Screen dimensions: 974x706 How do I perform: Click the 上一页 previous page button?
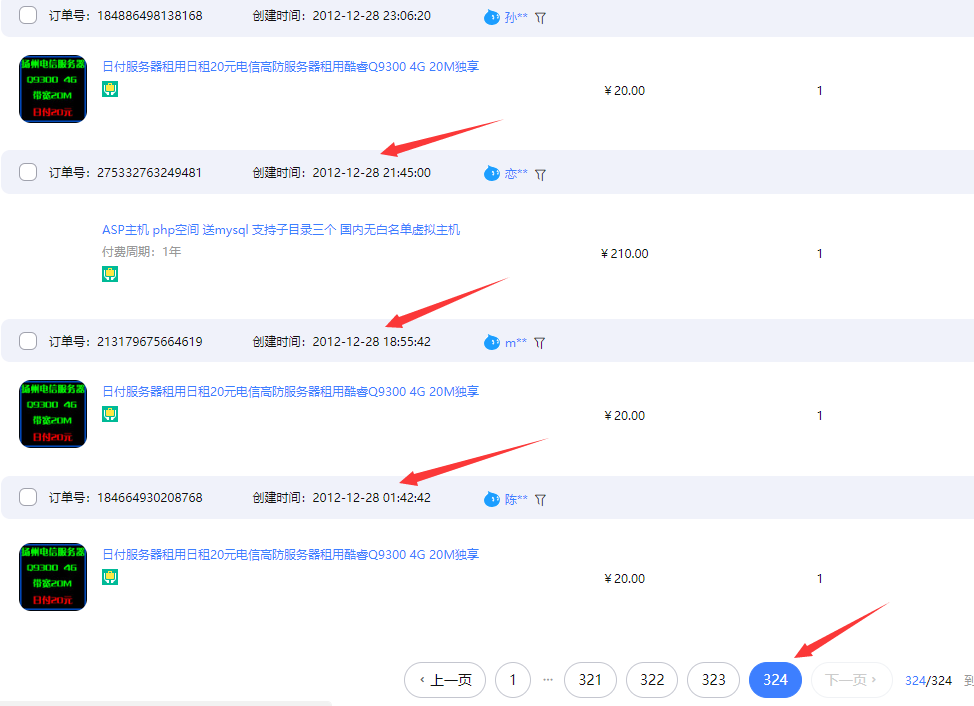click(445, 680)
